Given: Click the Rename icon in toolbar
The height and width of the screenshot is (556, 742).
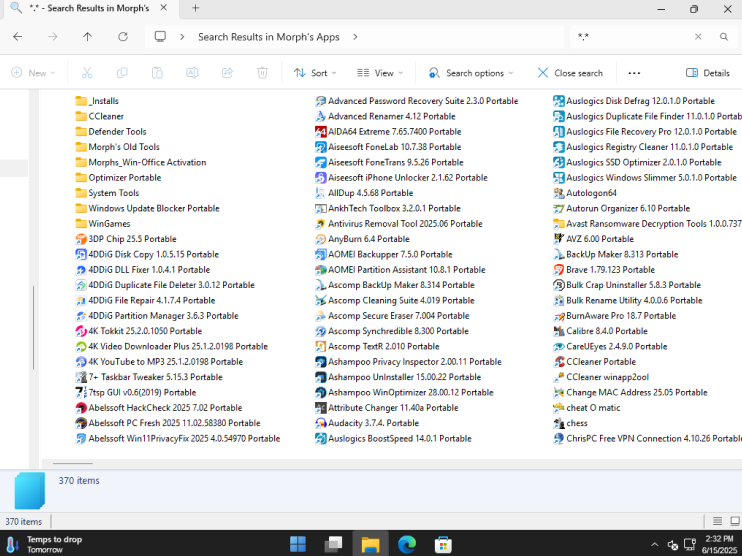Looking at the screenshot, I should (192, 73).
